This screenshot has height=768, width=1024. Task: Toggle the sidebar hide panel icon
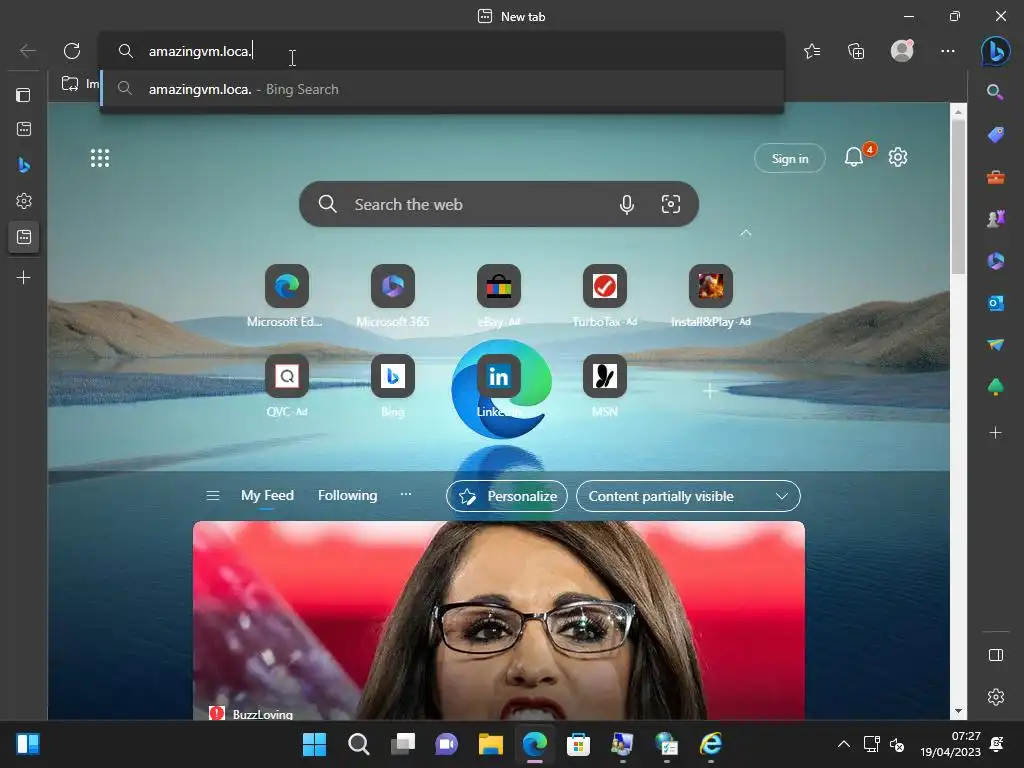click(995, 655)
